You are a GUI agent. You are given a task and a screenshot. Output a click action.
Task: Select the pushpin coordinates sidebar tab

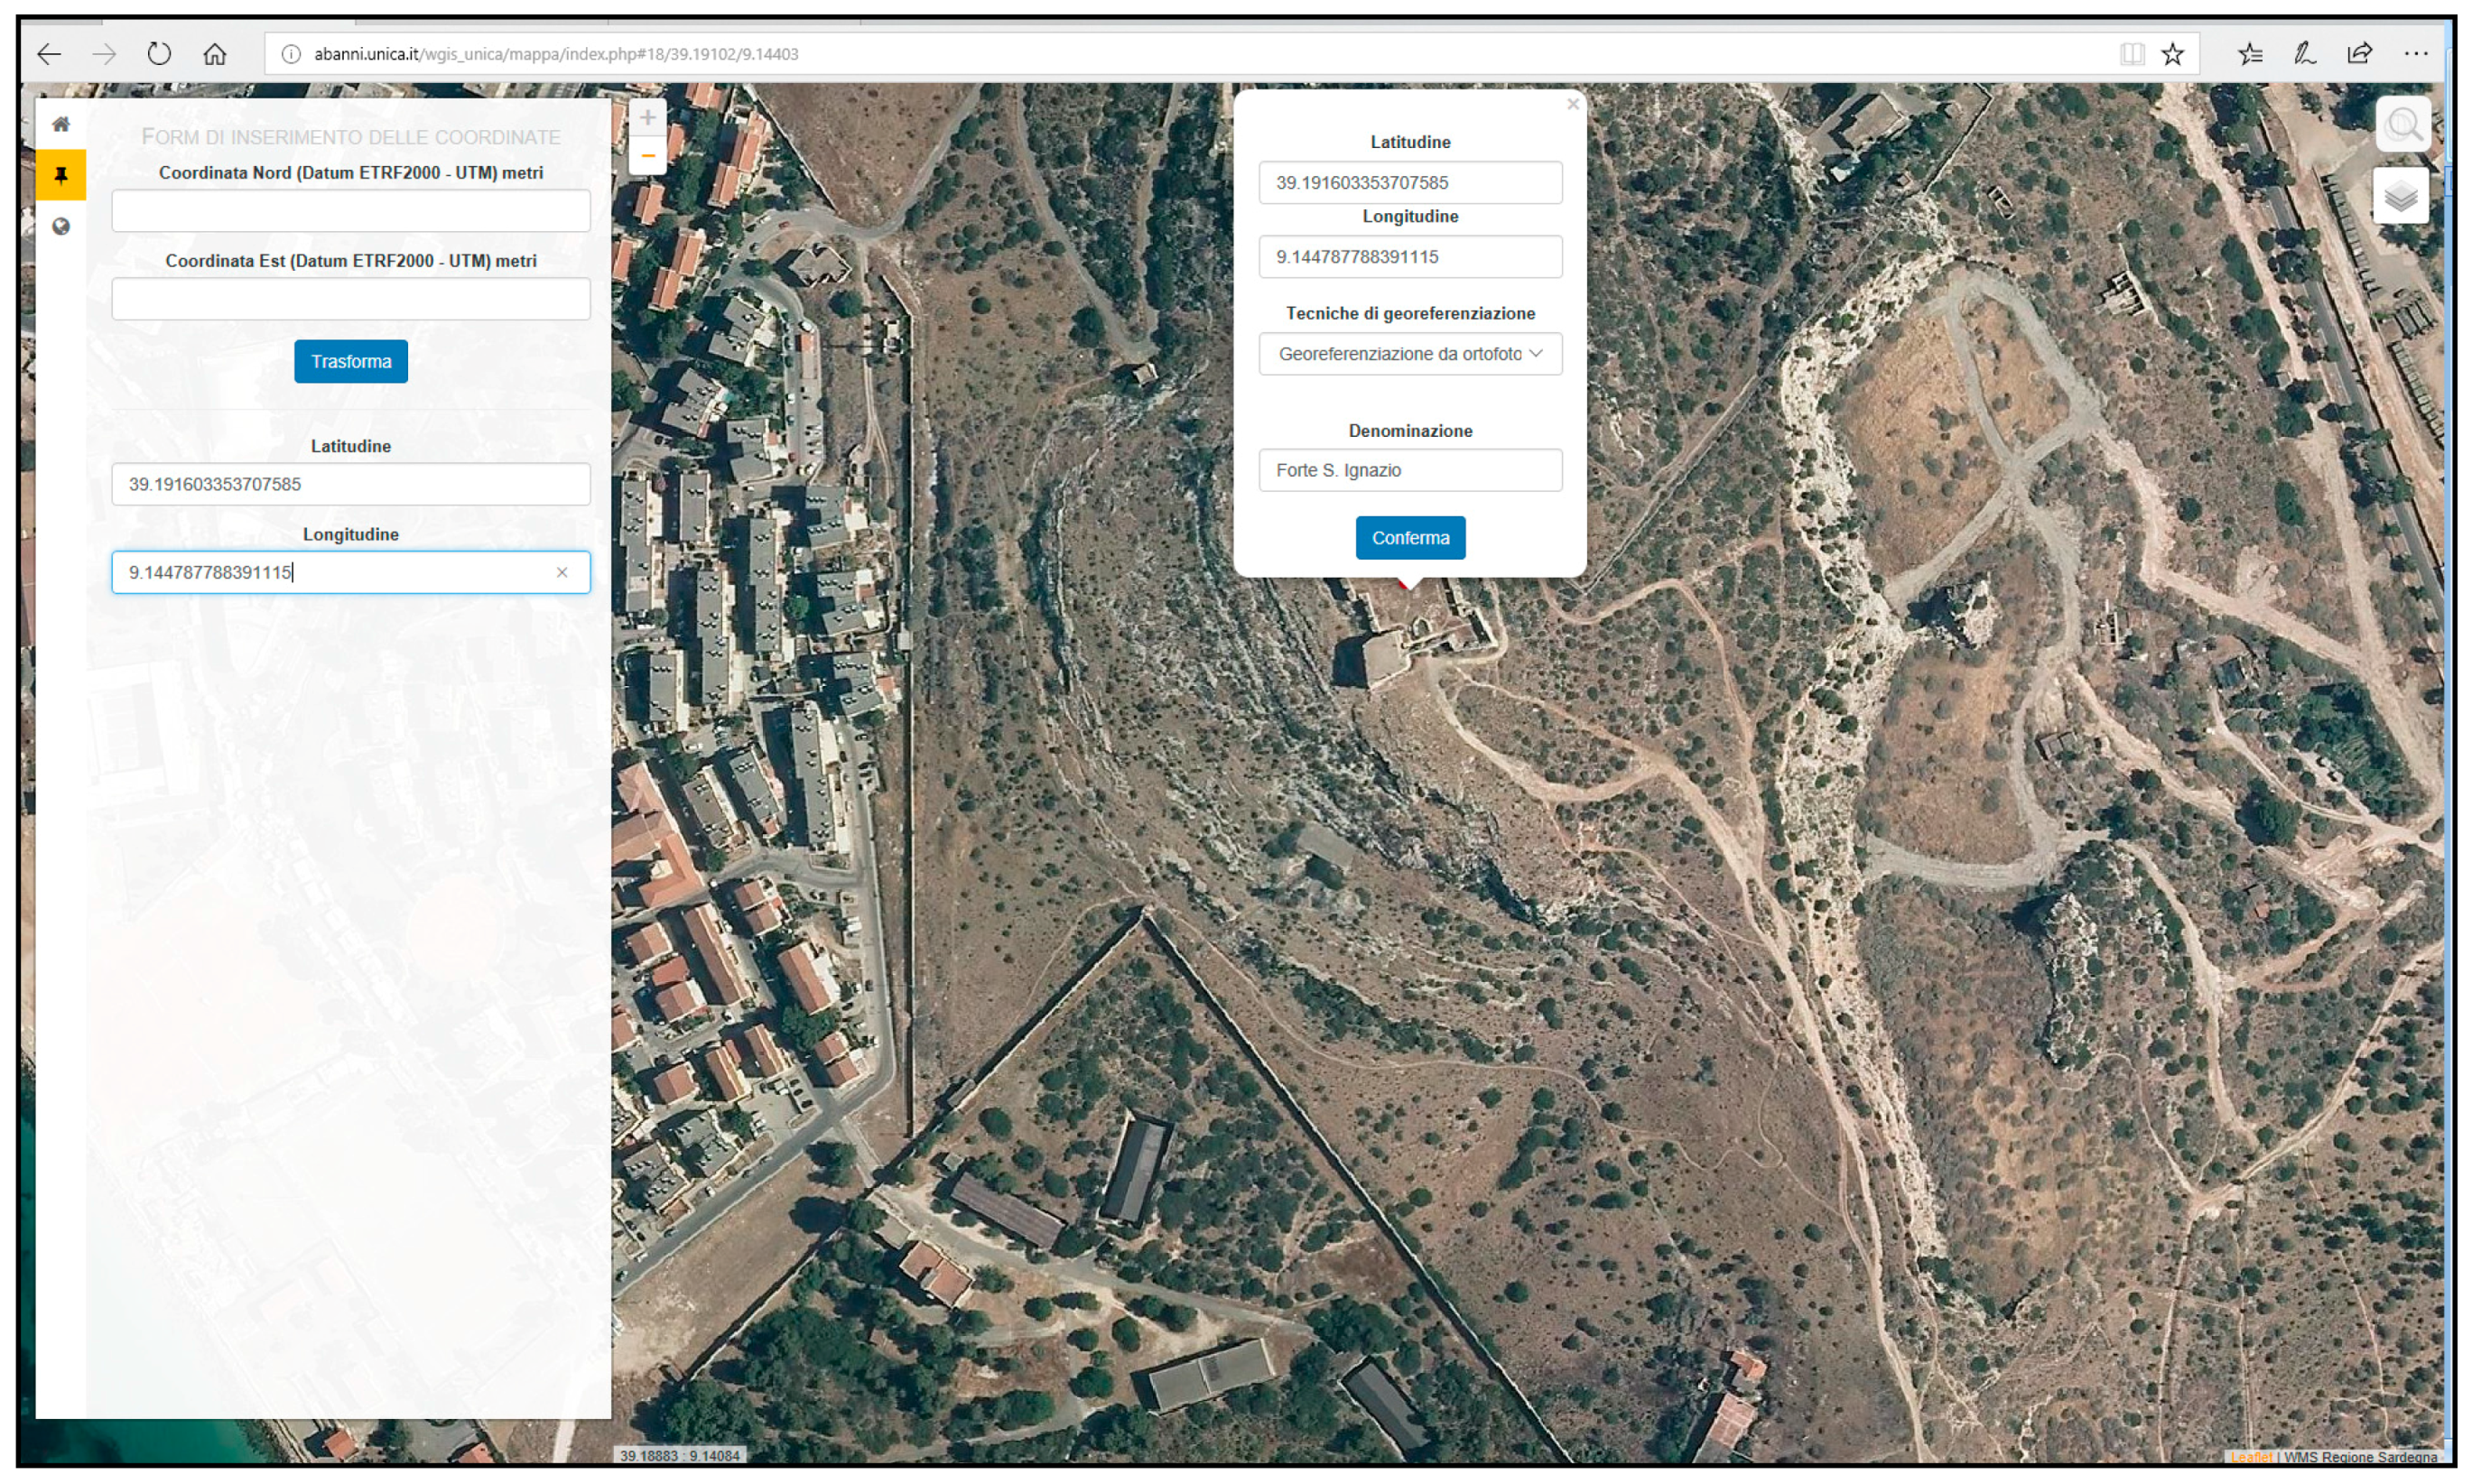(x=61, y=176)
